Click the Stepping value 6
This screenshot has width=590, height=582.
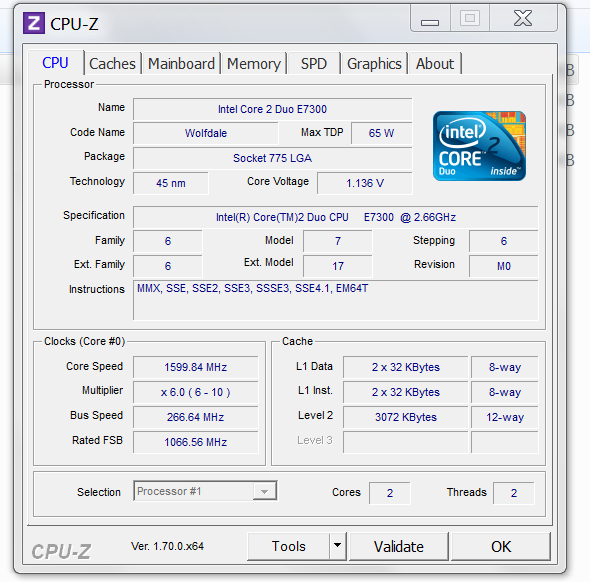pos(504,241)
